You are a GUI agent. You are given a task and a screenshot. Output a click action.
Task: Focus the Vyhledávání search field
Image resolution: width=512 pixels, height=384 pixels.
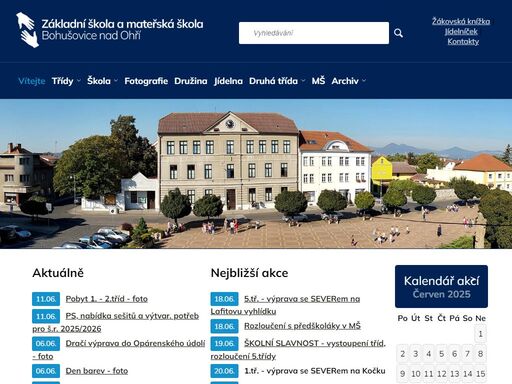(314, 33)
